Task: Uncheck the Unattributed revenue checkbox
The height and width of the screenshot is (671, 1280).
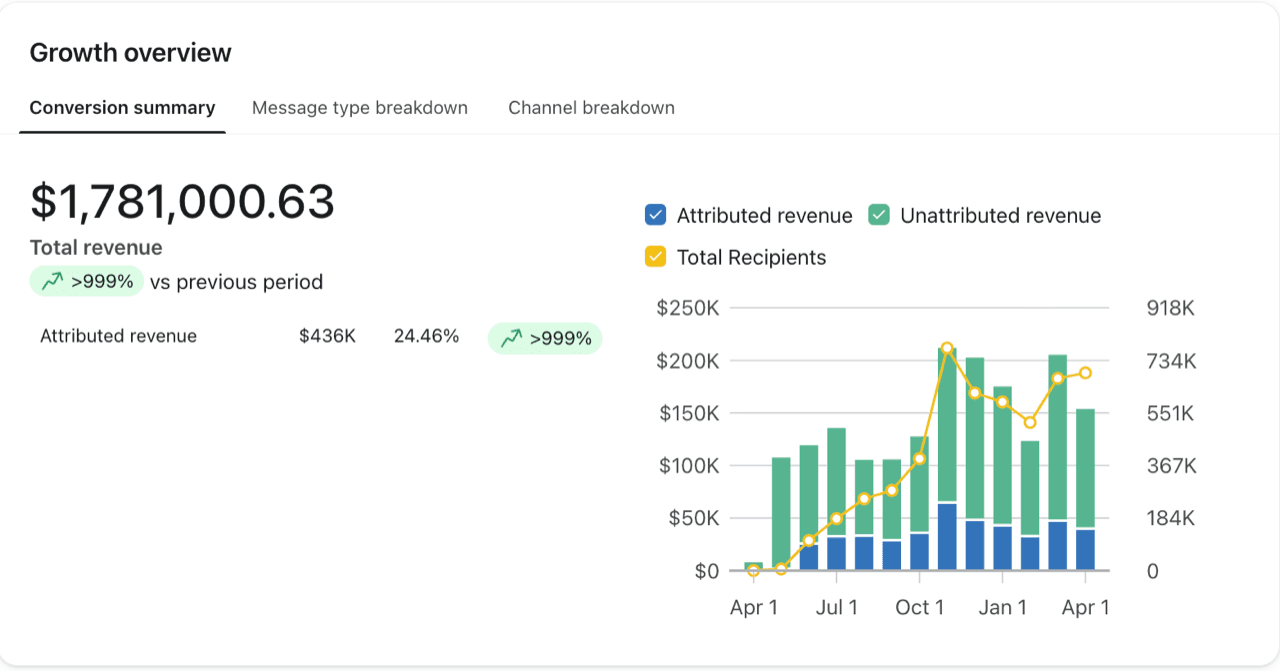Action: click(879, 215)
